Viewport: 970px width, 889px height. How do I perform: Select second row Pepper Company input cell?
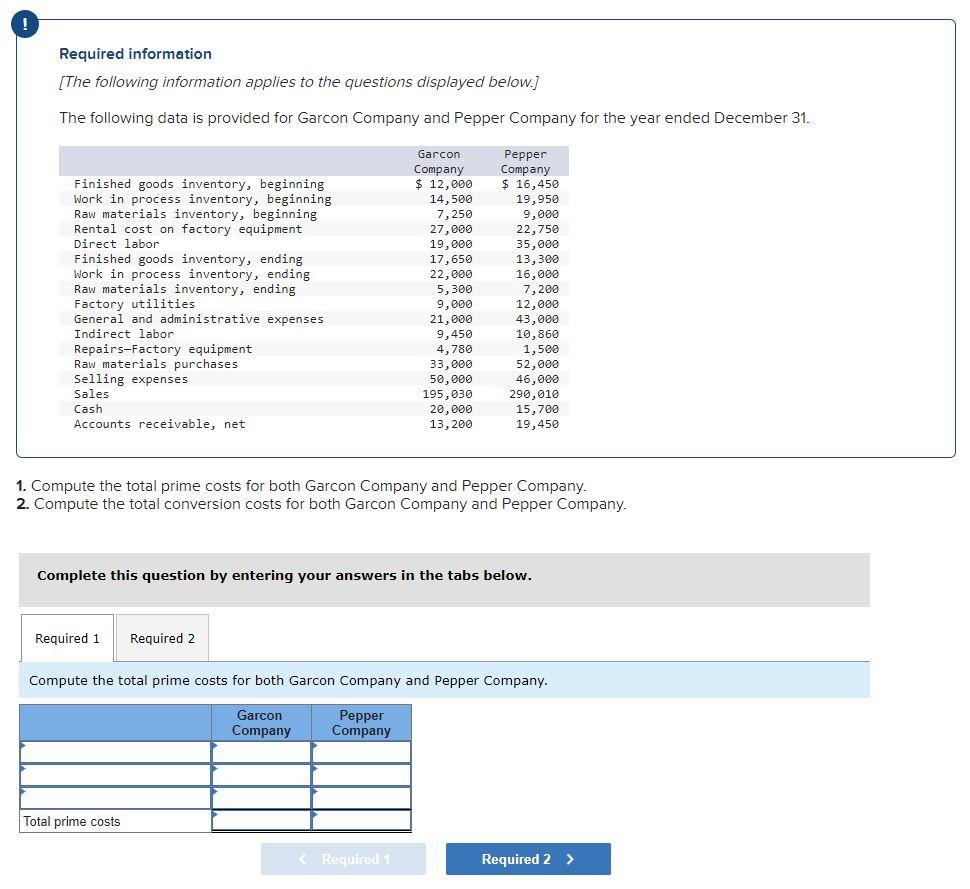point(361,775)
